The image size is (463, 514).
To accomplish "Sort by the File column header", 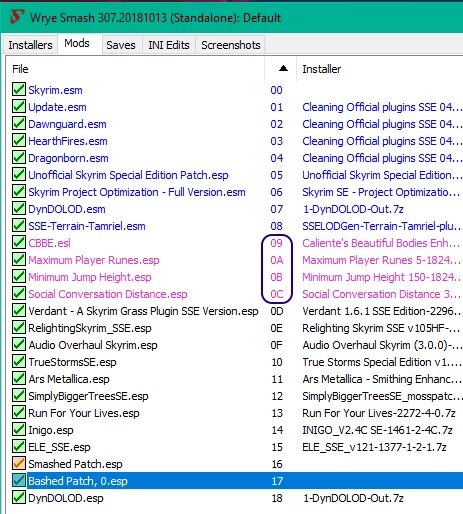I will tap(20, 69).
